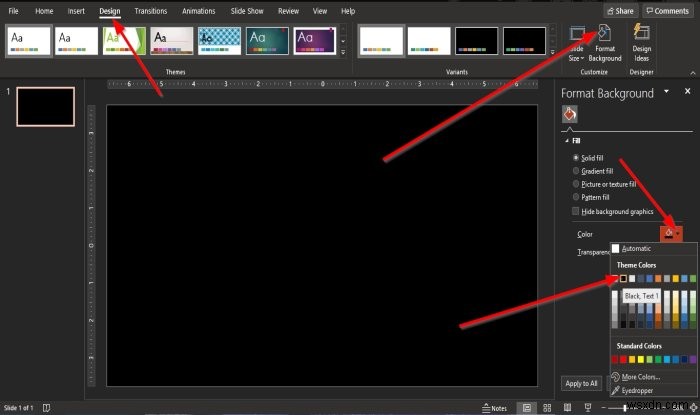This screenshot has height=415, width=700.
Task: Choose the second white variant
Action: [x=429, y=41]
